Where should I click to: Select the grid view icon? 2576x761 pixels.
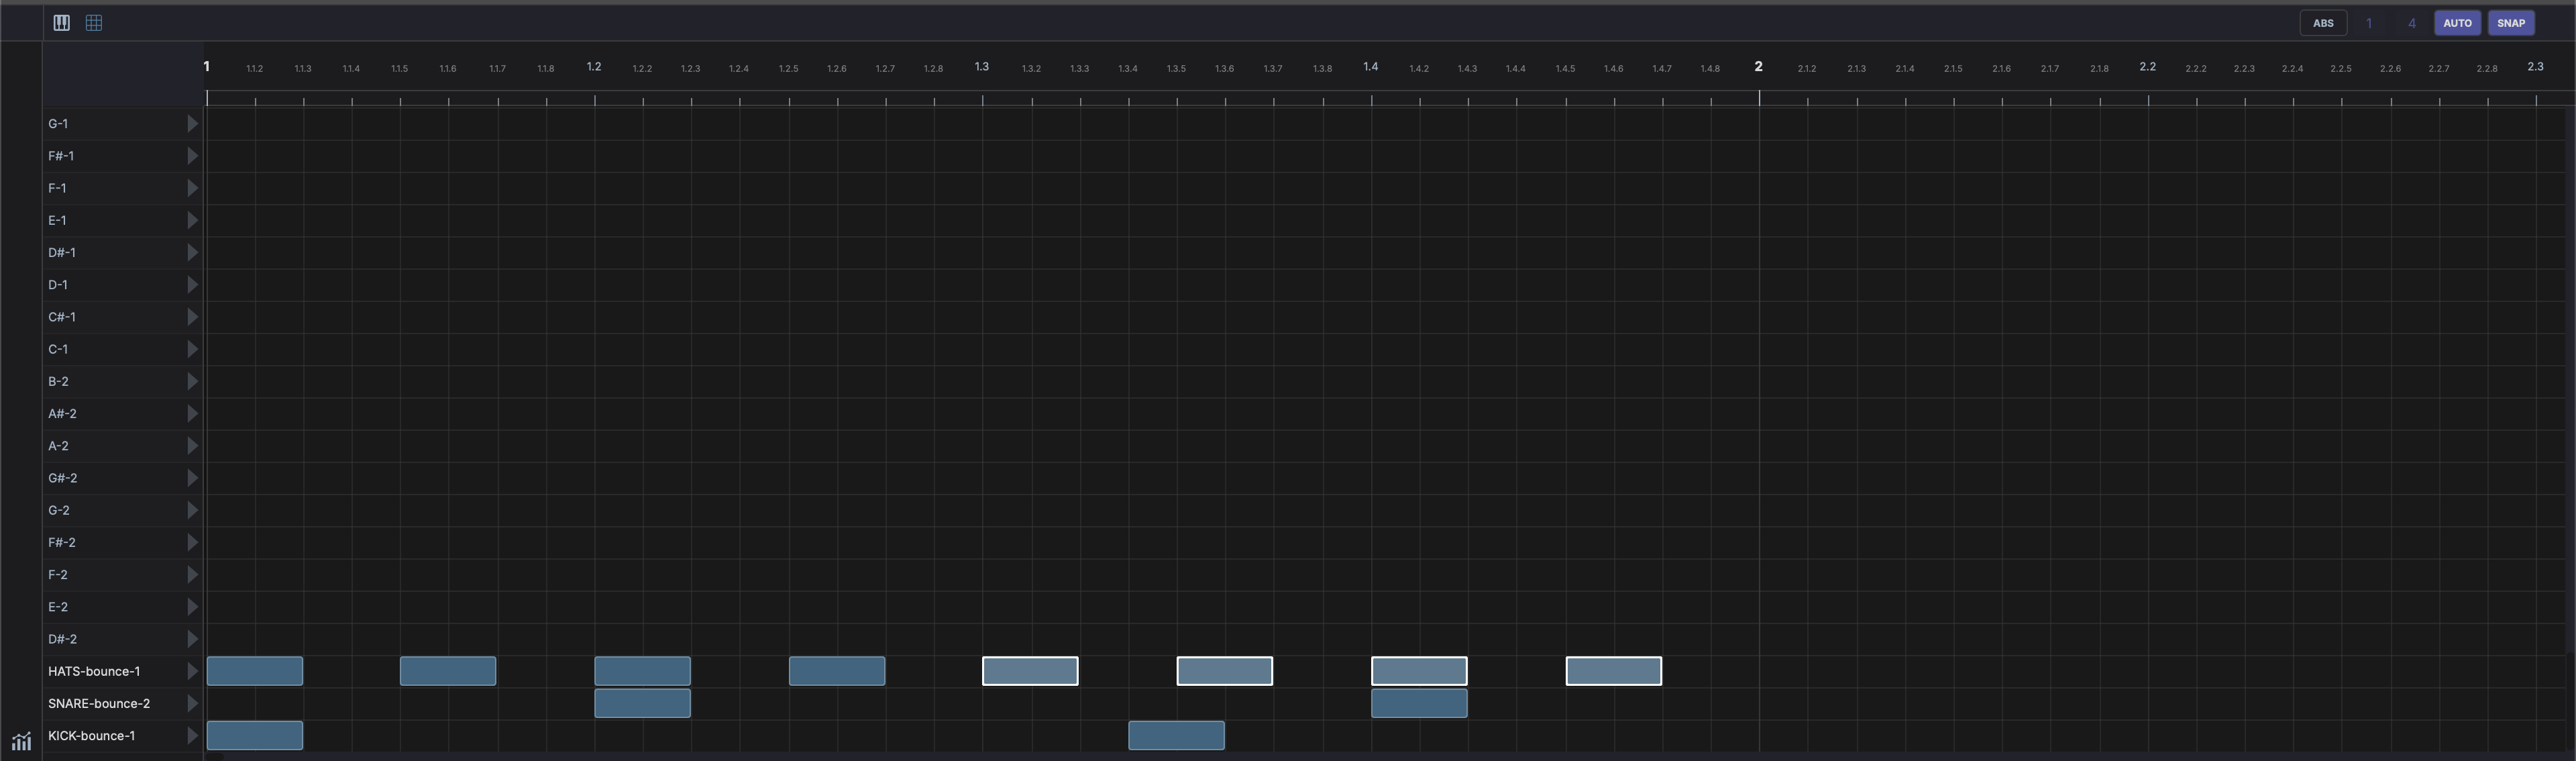pyautogui.click(x=94, y=22)
